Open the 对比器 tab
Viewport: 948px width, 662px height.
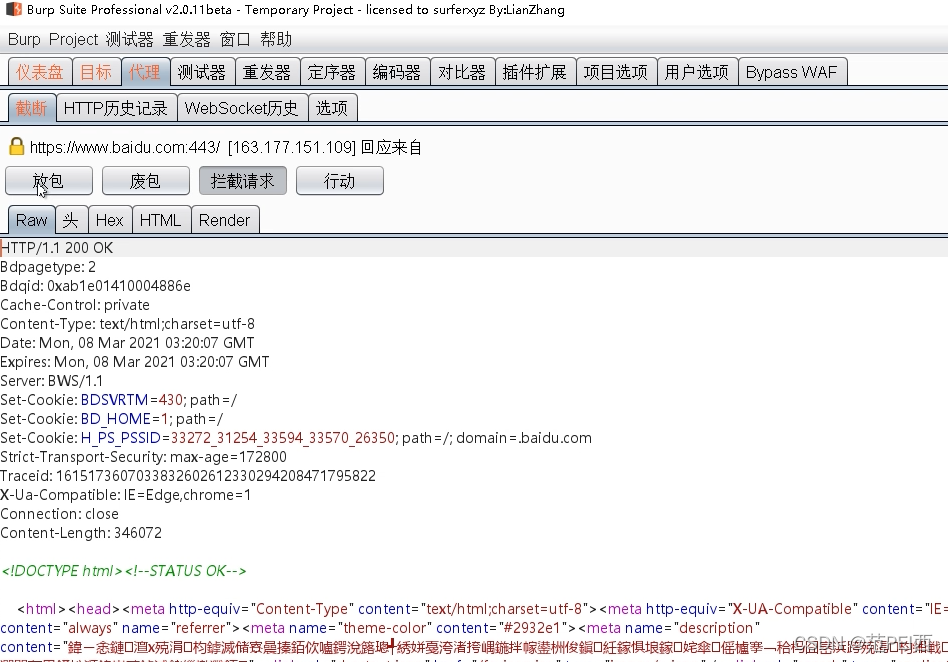coord(462,73)
